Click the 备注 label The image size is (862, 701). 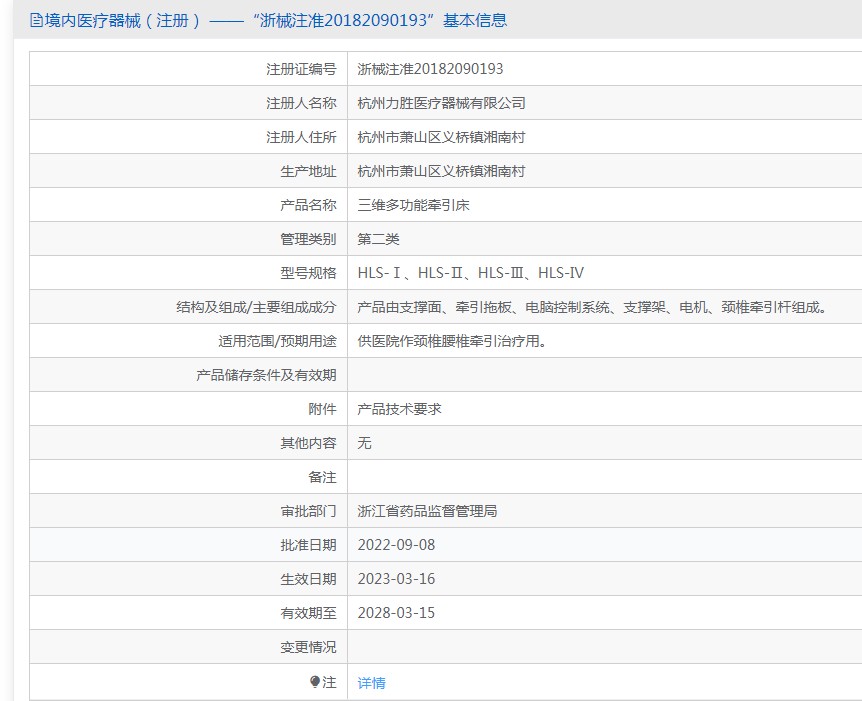pos(322,477)
